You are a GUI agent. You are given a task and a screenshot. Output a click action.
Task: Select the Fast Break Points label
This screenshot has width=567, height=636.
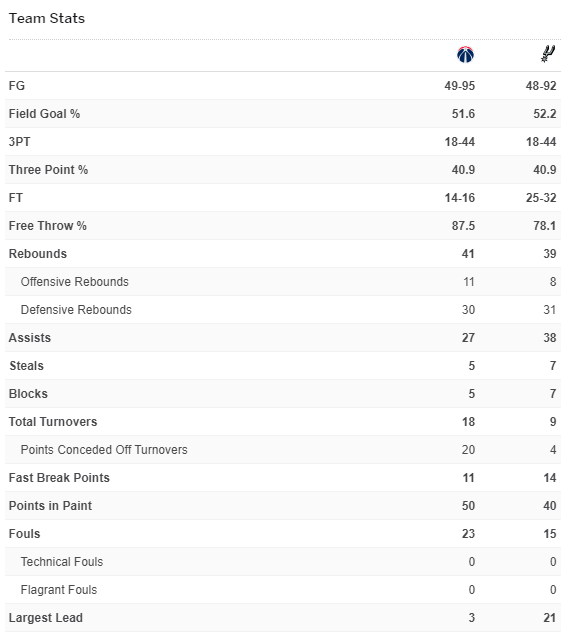coord(59,477)
